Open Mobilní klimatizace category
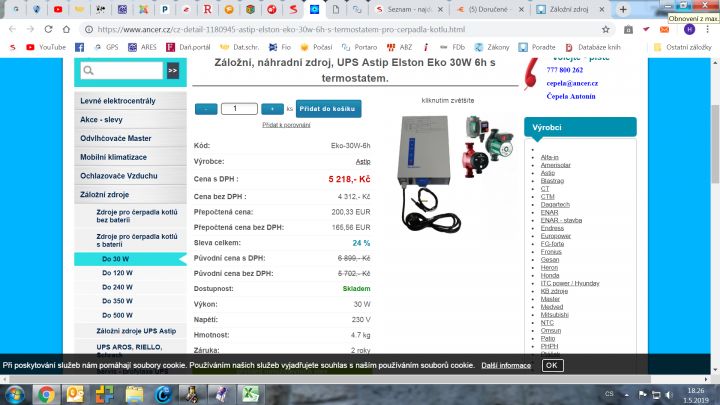The width and height of the screenshot is (720, 405). click(130, 157)
